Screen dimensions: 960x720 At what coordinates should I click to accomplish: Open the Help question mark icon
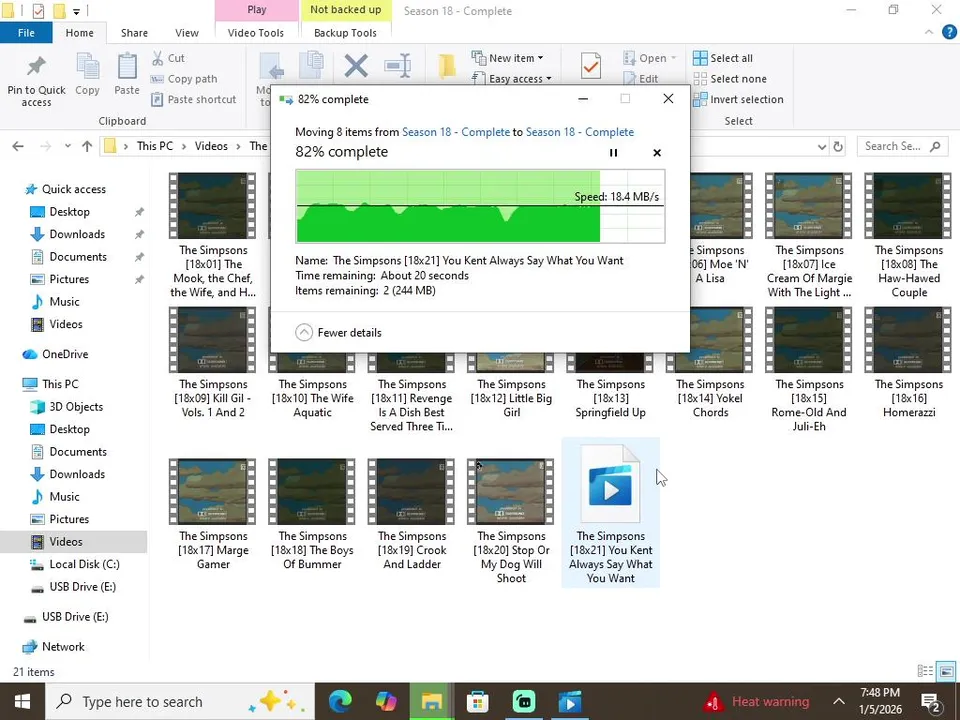(949, 32)
